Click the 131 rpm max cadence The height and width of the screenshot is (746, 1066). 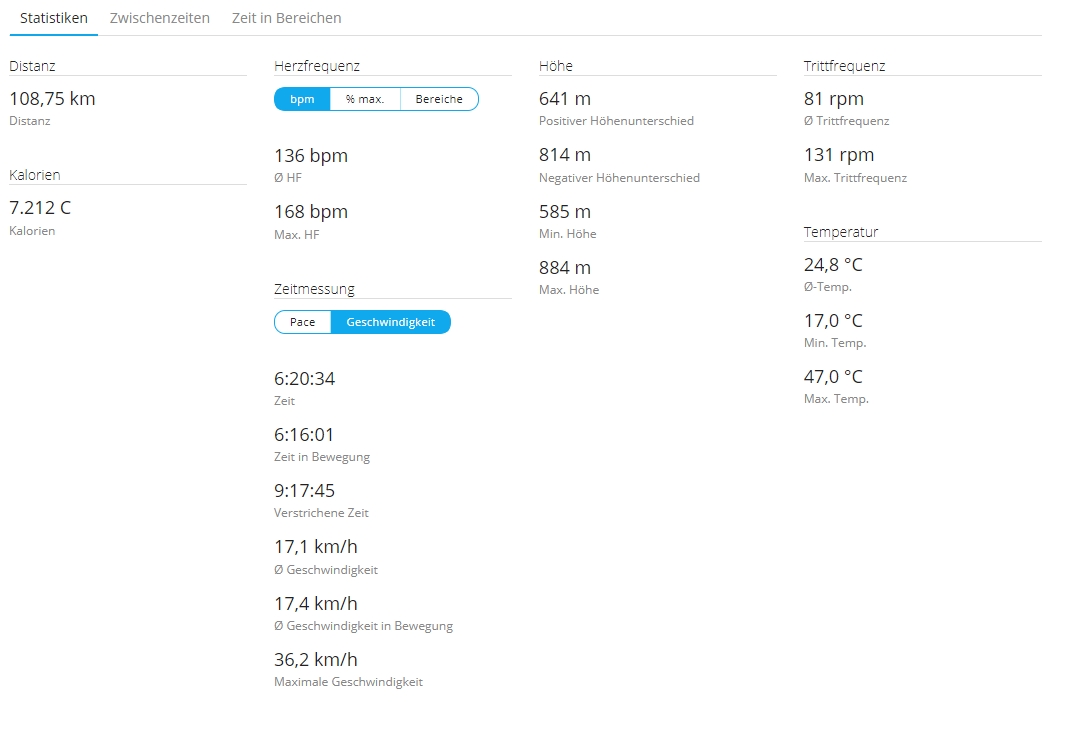(839, 155)
